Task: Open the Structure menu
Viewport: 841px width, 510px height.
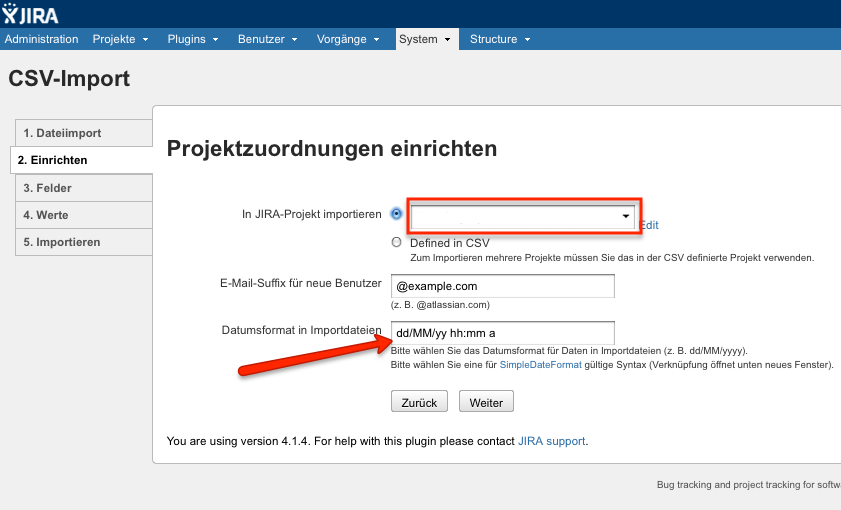Action: pos(500,39)
